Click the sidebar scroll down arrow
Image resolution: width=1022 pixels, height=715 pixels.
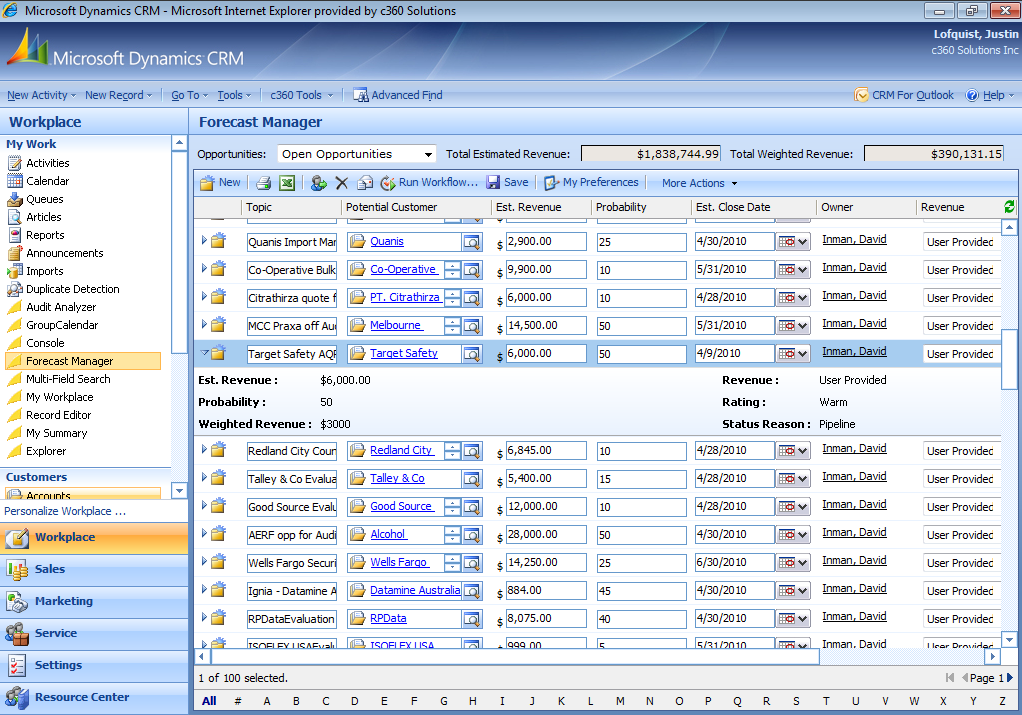click(x=179, y=491)
